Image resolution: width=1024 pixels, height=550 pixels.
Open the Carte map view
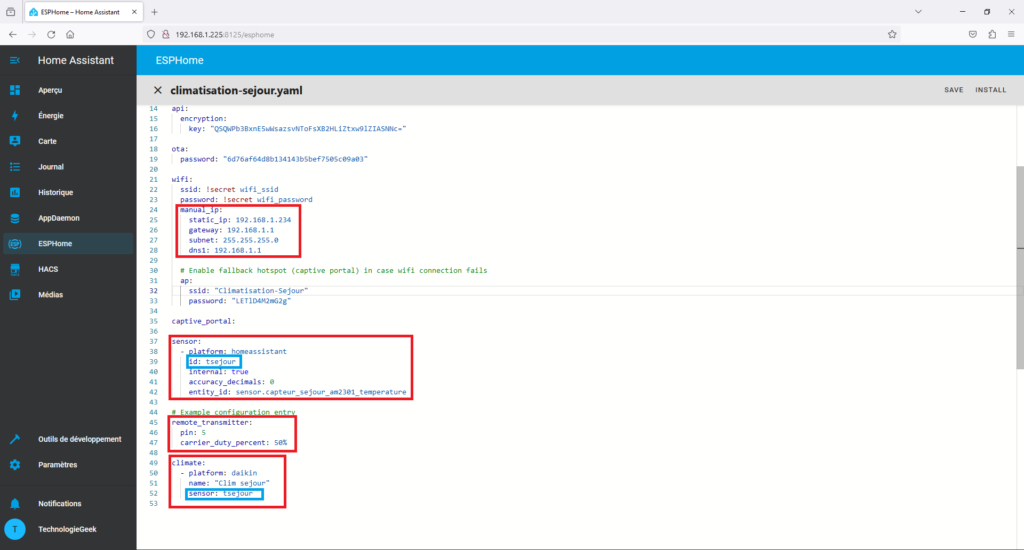pos(47,141)
